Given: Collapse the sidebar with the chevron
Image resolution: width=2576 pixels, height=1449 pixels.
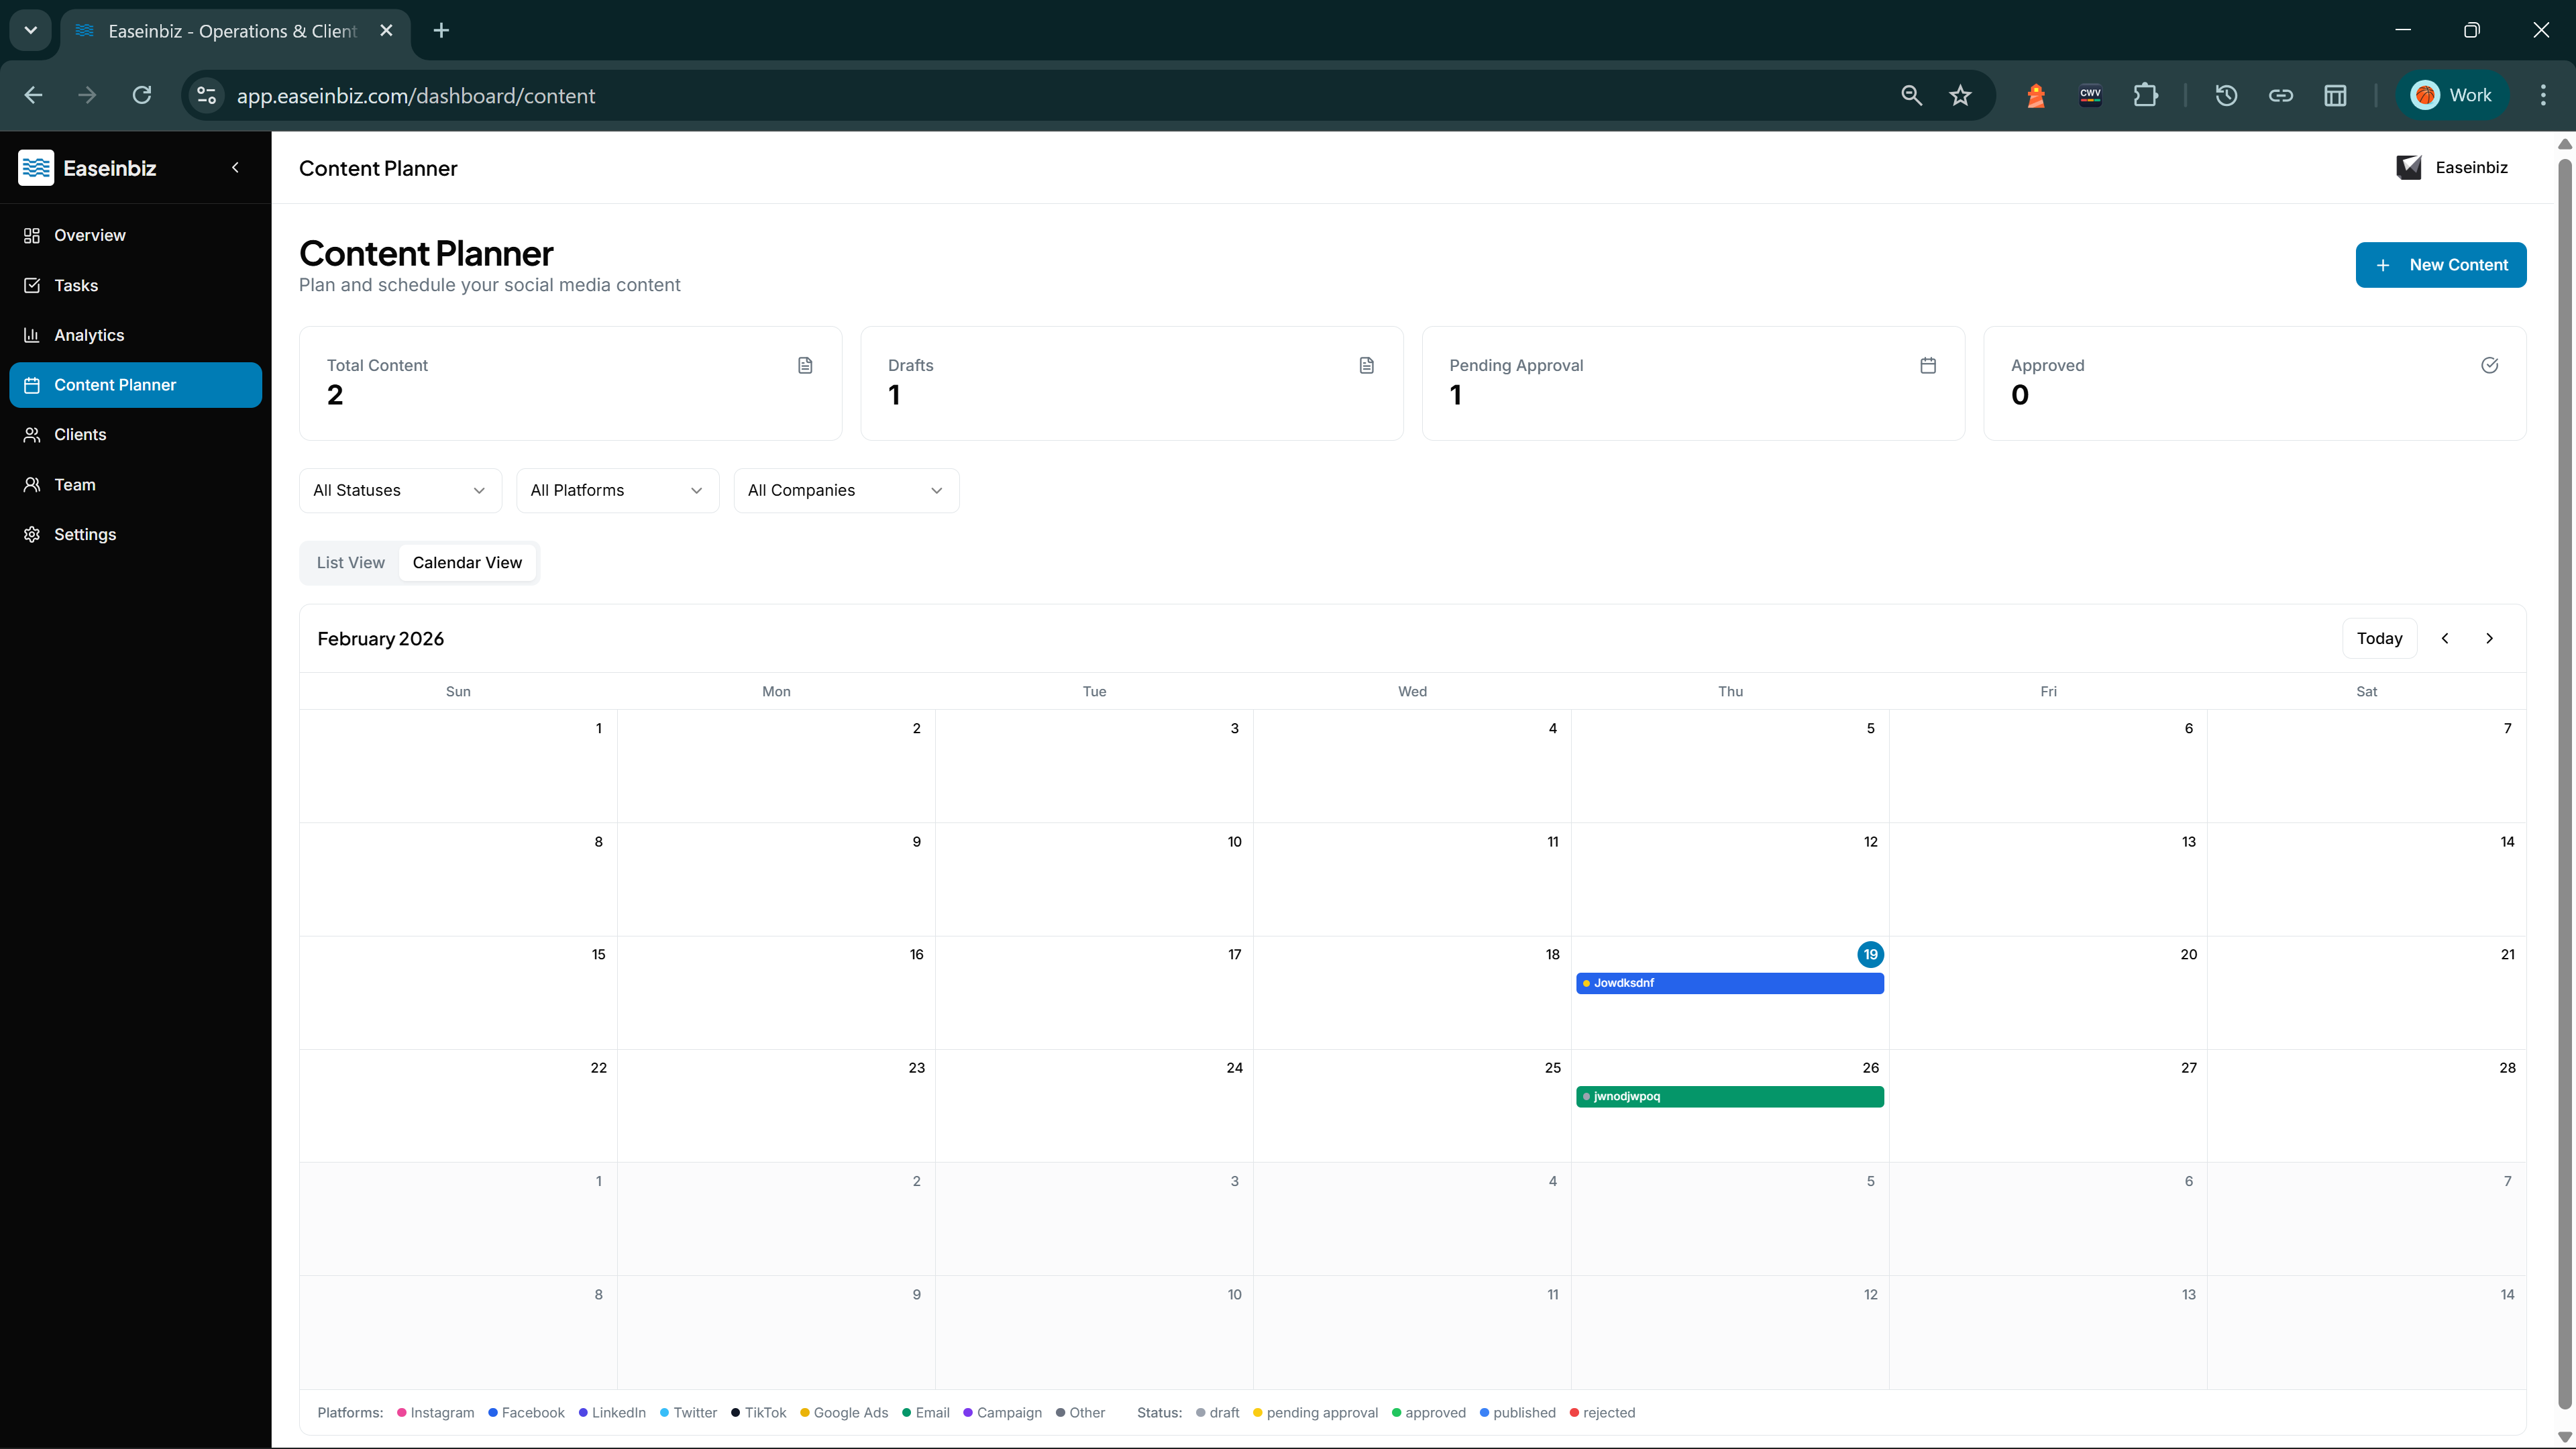Looking at the screenshot, I should 235,167.
